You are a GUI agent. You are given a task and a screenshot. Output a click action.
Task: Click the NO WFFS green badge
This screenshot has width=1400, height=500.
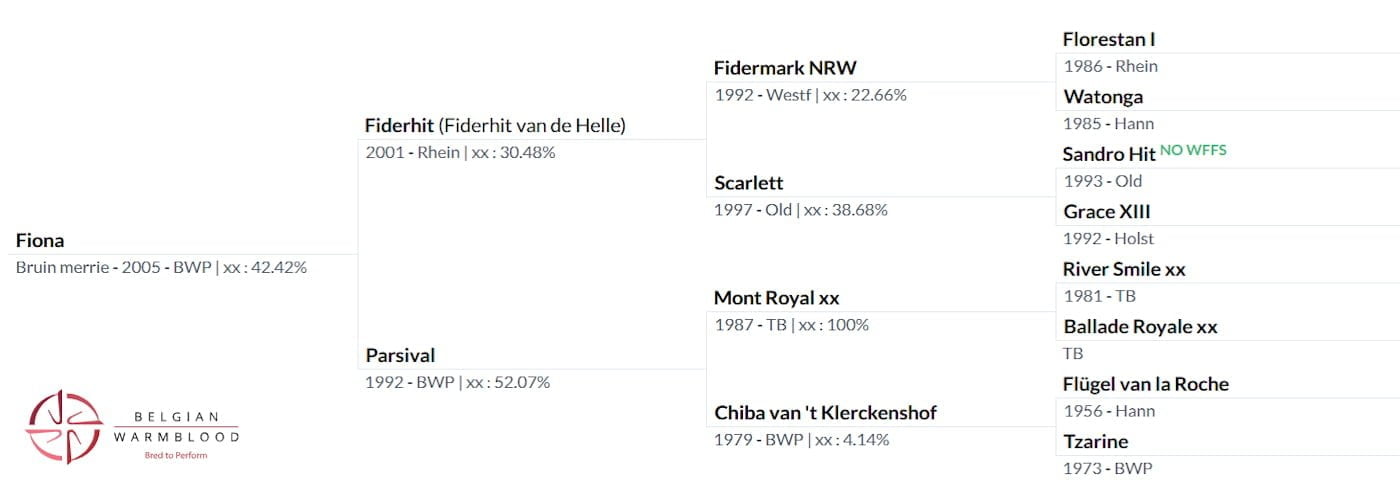[1193, 151]
